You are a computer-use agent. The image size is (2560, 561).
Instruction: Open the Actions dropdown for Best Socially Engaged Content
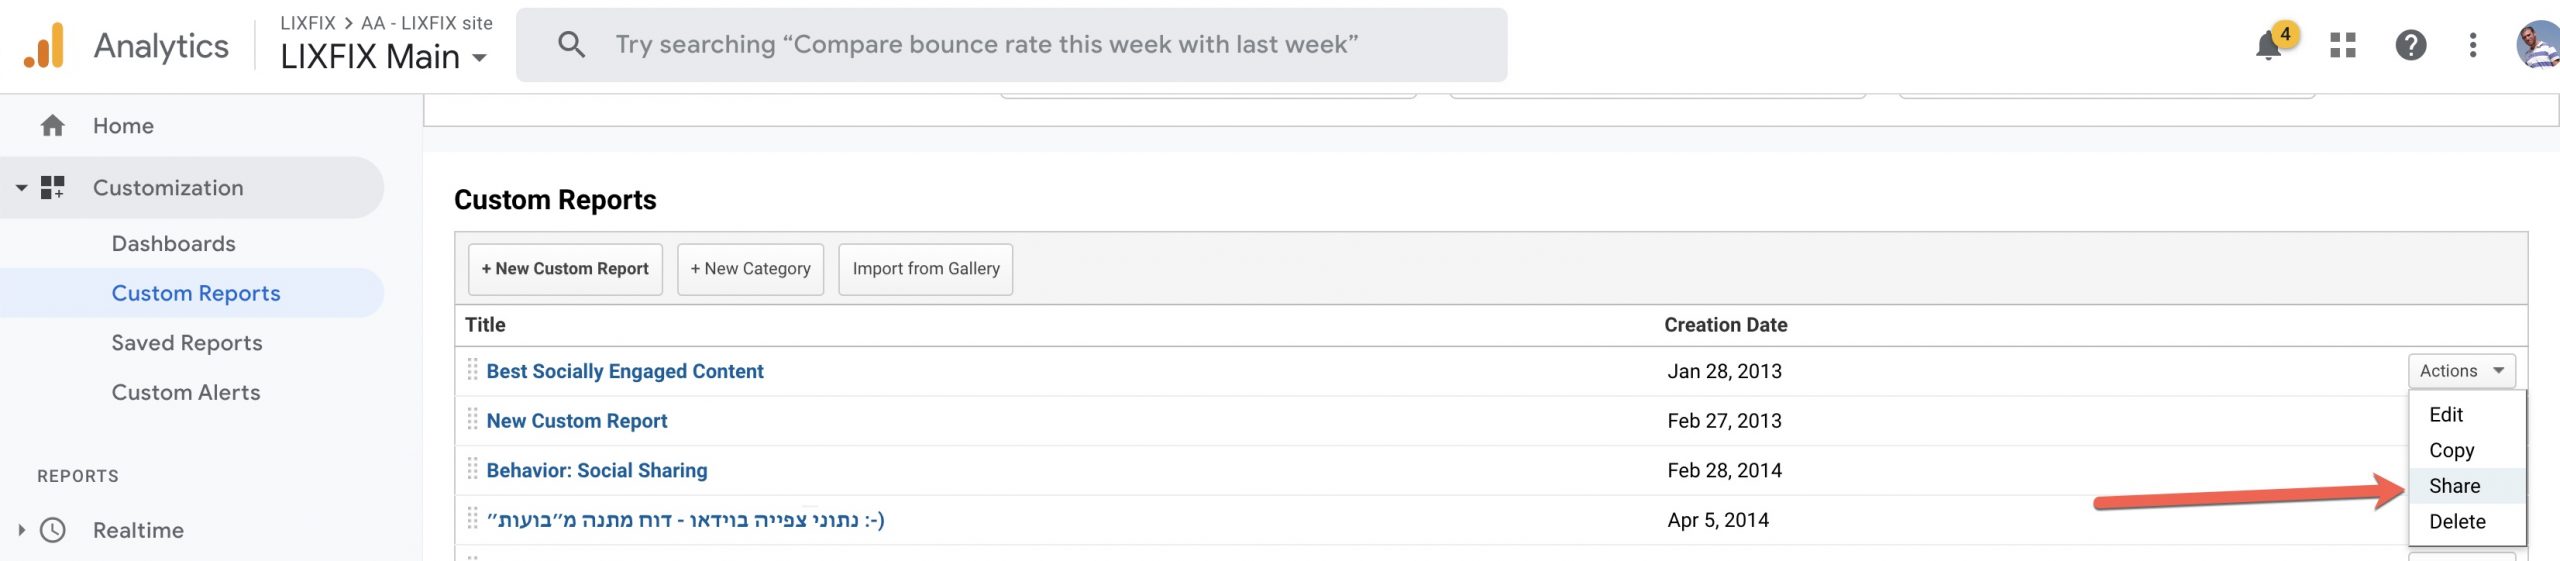[x=2461, y=371]
